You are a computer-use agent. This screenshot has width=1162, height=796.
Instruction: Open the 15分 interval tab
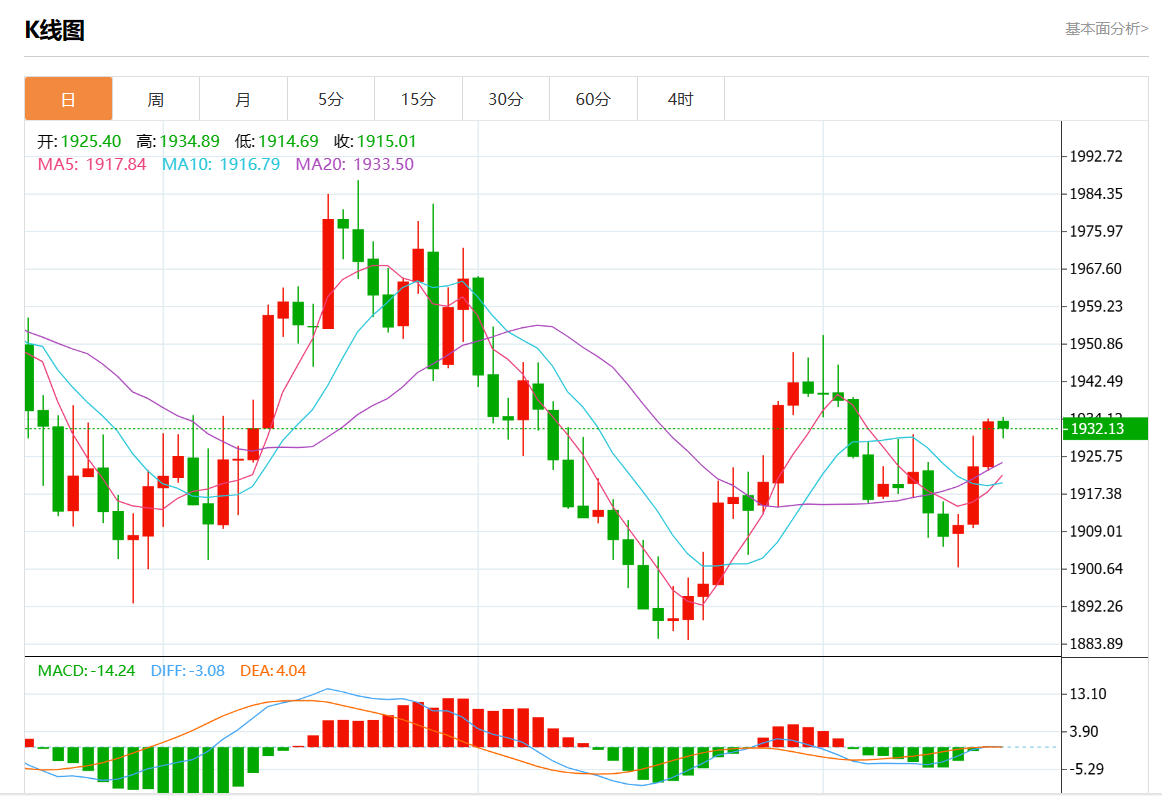418,99
